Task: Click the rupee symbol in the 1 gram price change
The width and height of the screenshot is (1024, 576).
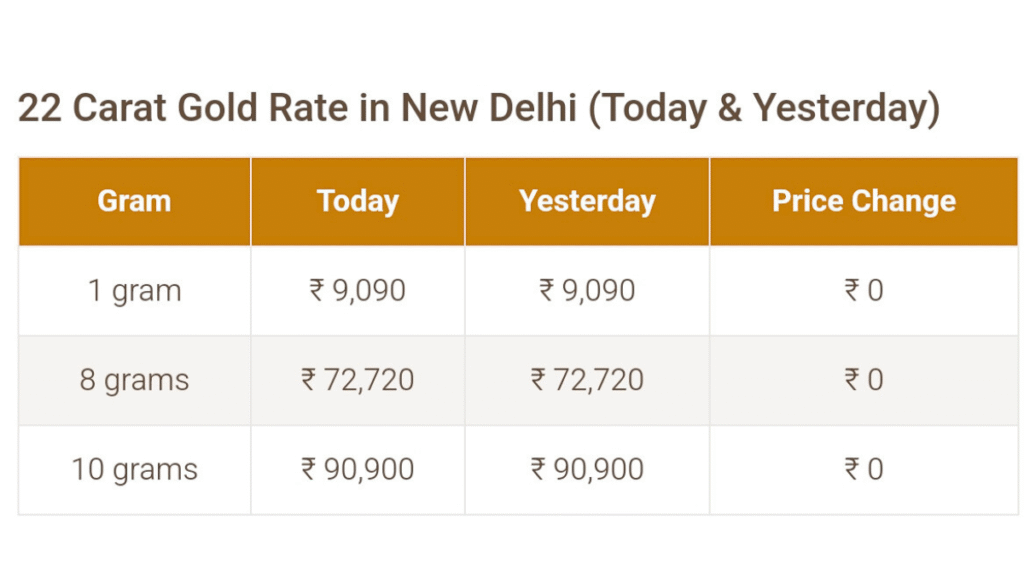Action: coord(852,291)
